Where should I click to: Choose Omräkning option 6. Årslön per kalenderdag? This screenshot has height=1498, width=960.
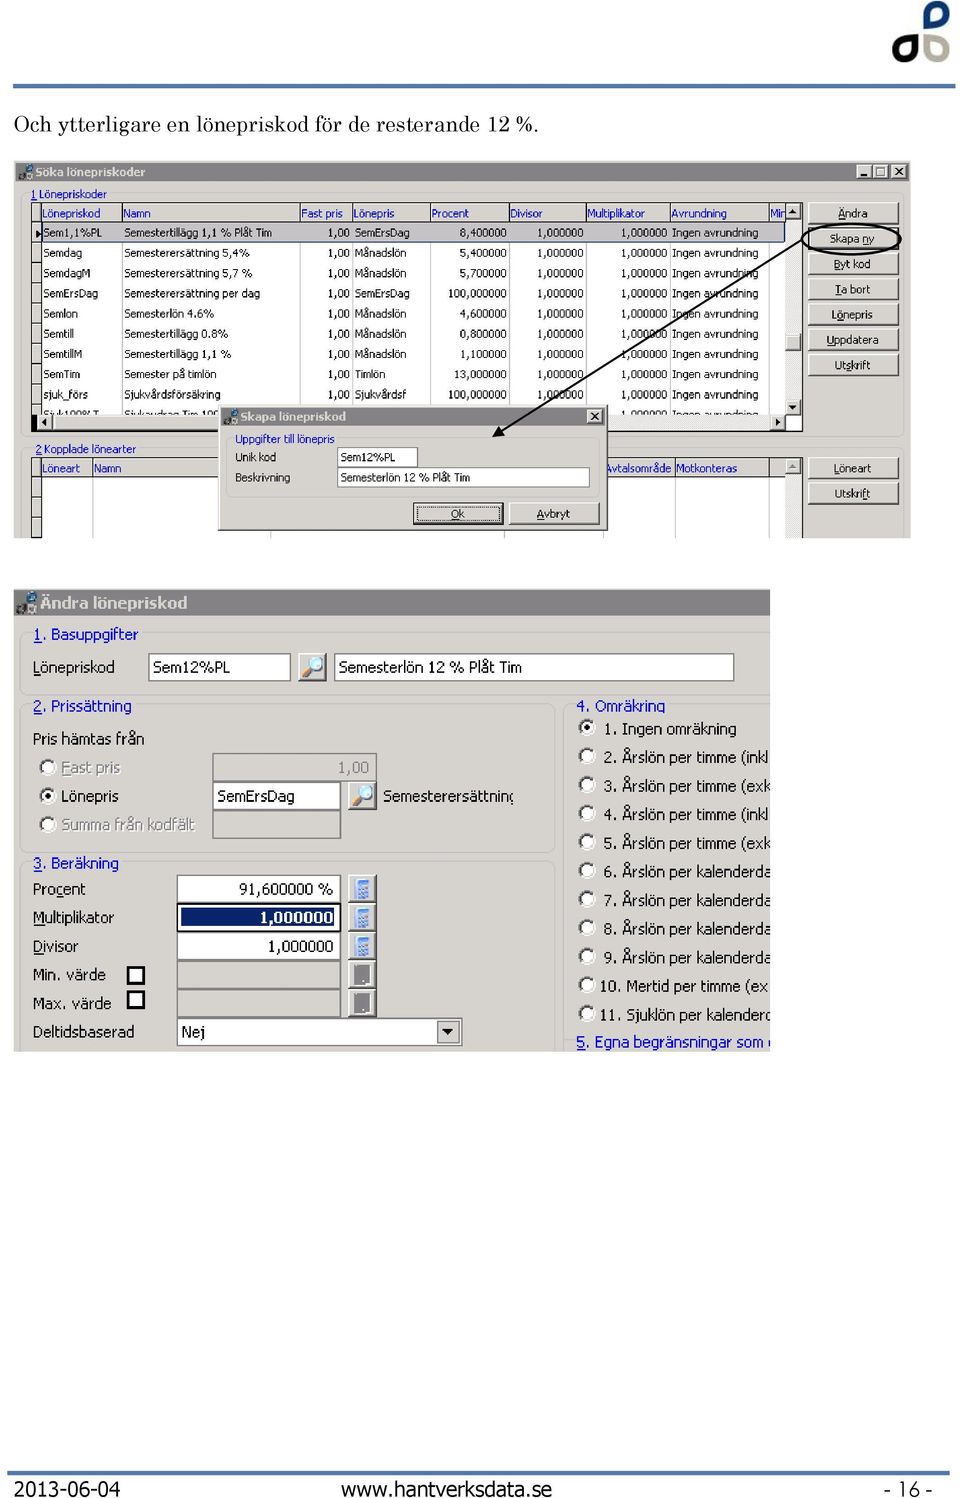(587, 870)
